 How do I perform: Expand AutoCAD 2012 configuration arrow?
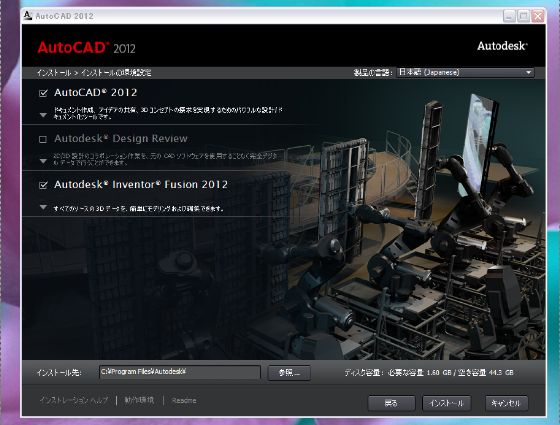[x=43, y=115]
